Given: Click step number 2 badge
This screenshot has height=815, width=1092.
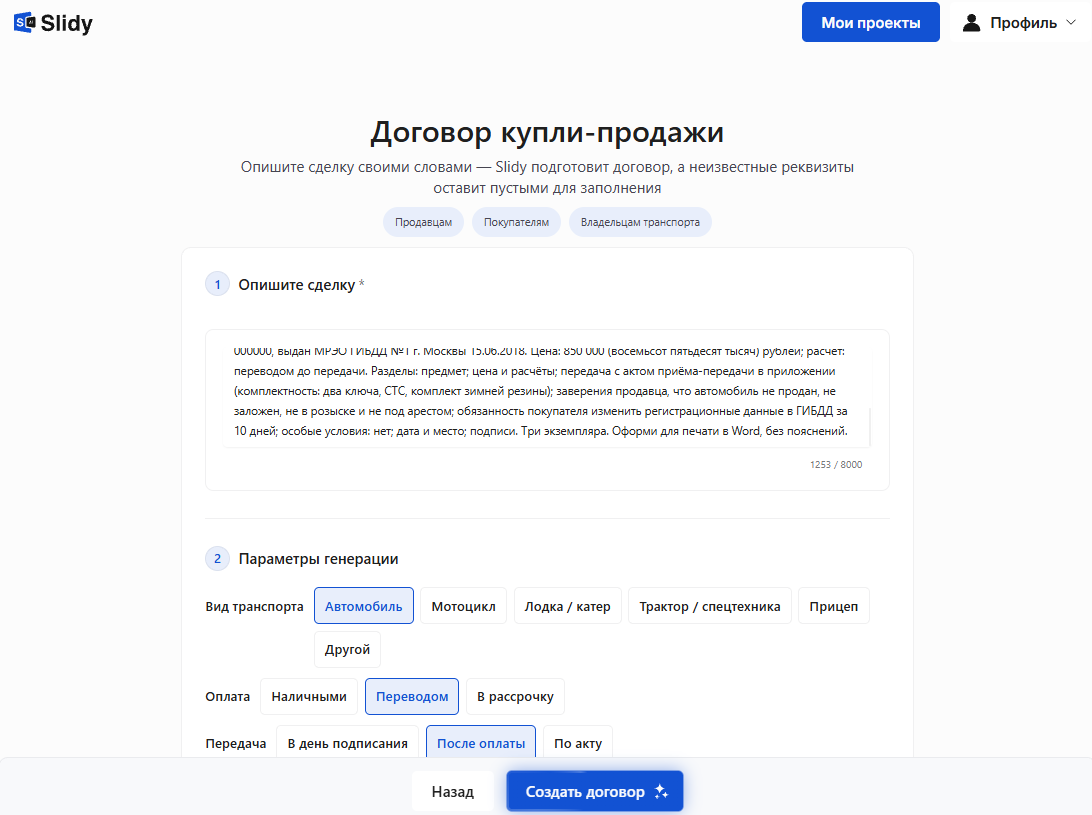Looking at the screenshot, I should coord(217,559).
